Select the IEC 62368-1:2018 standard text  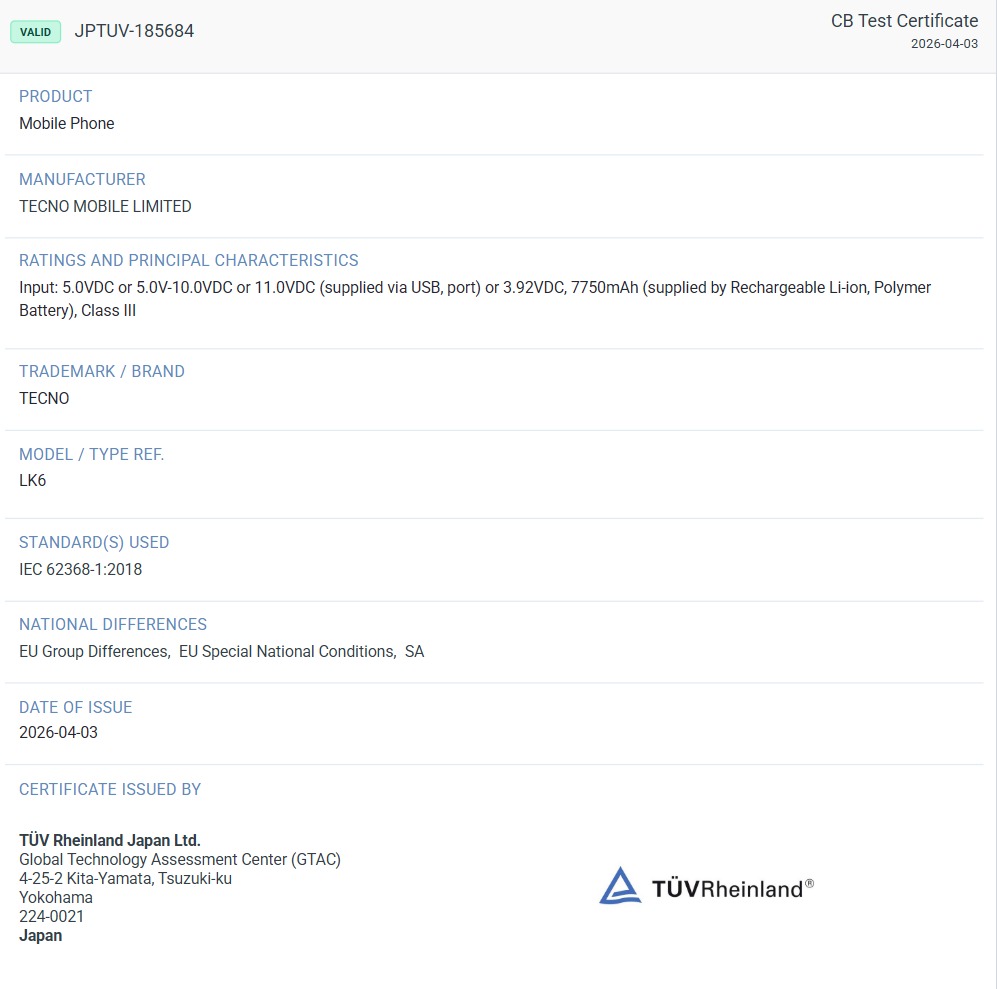[x=81, y=570]
